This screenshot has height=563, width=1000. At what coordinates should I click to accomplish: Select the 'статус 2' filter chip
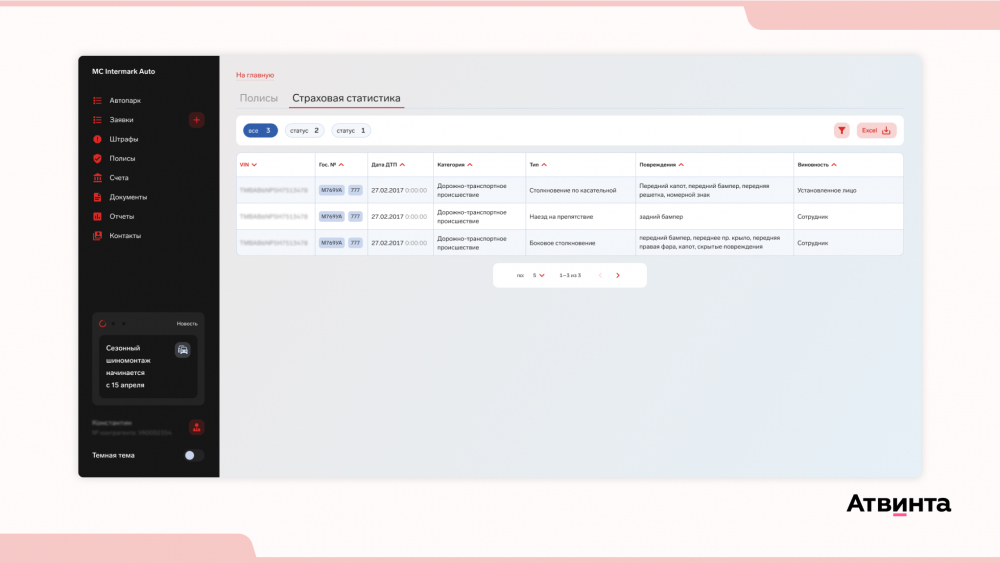(304, 131)
